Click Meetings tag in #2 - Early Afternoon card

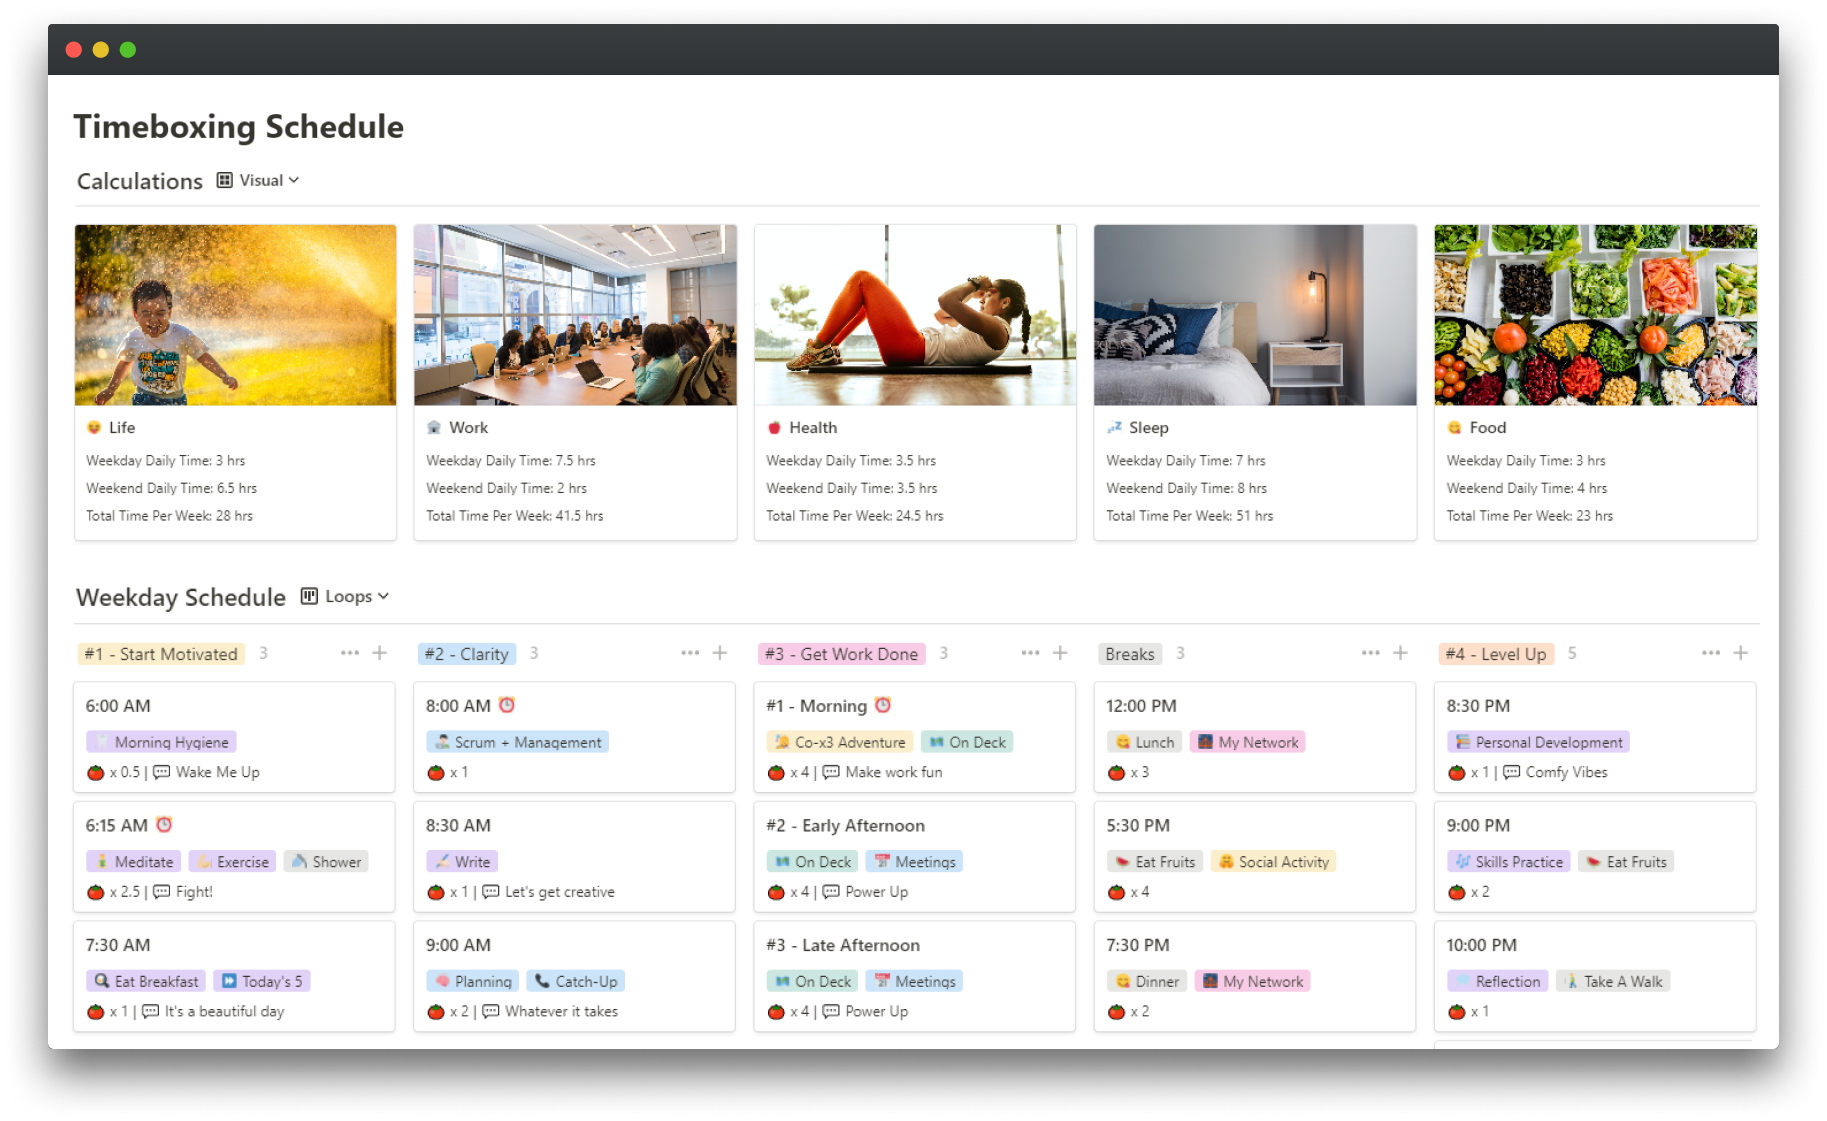coord(915,862)
